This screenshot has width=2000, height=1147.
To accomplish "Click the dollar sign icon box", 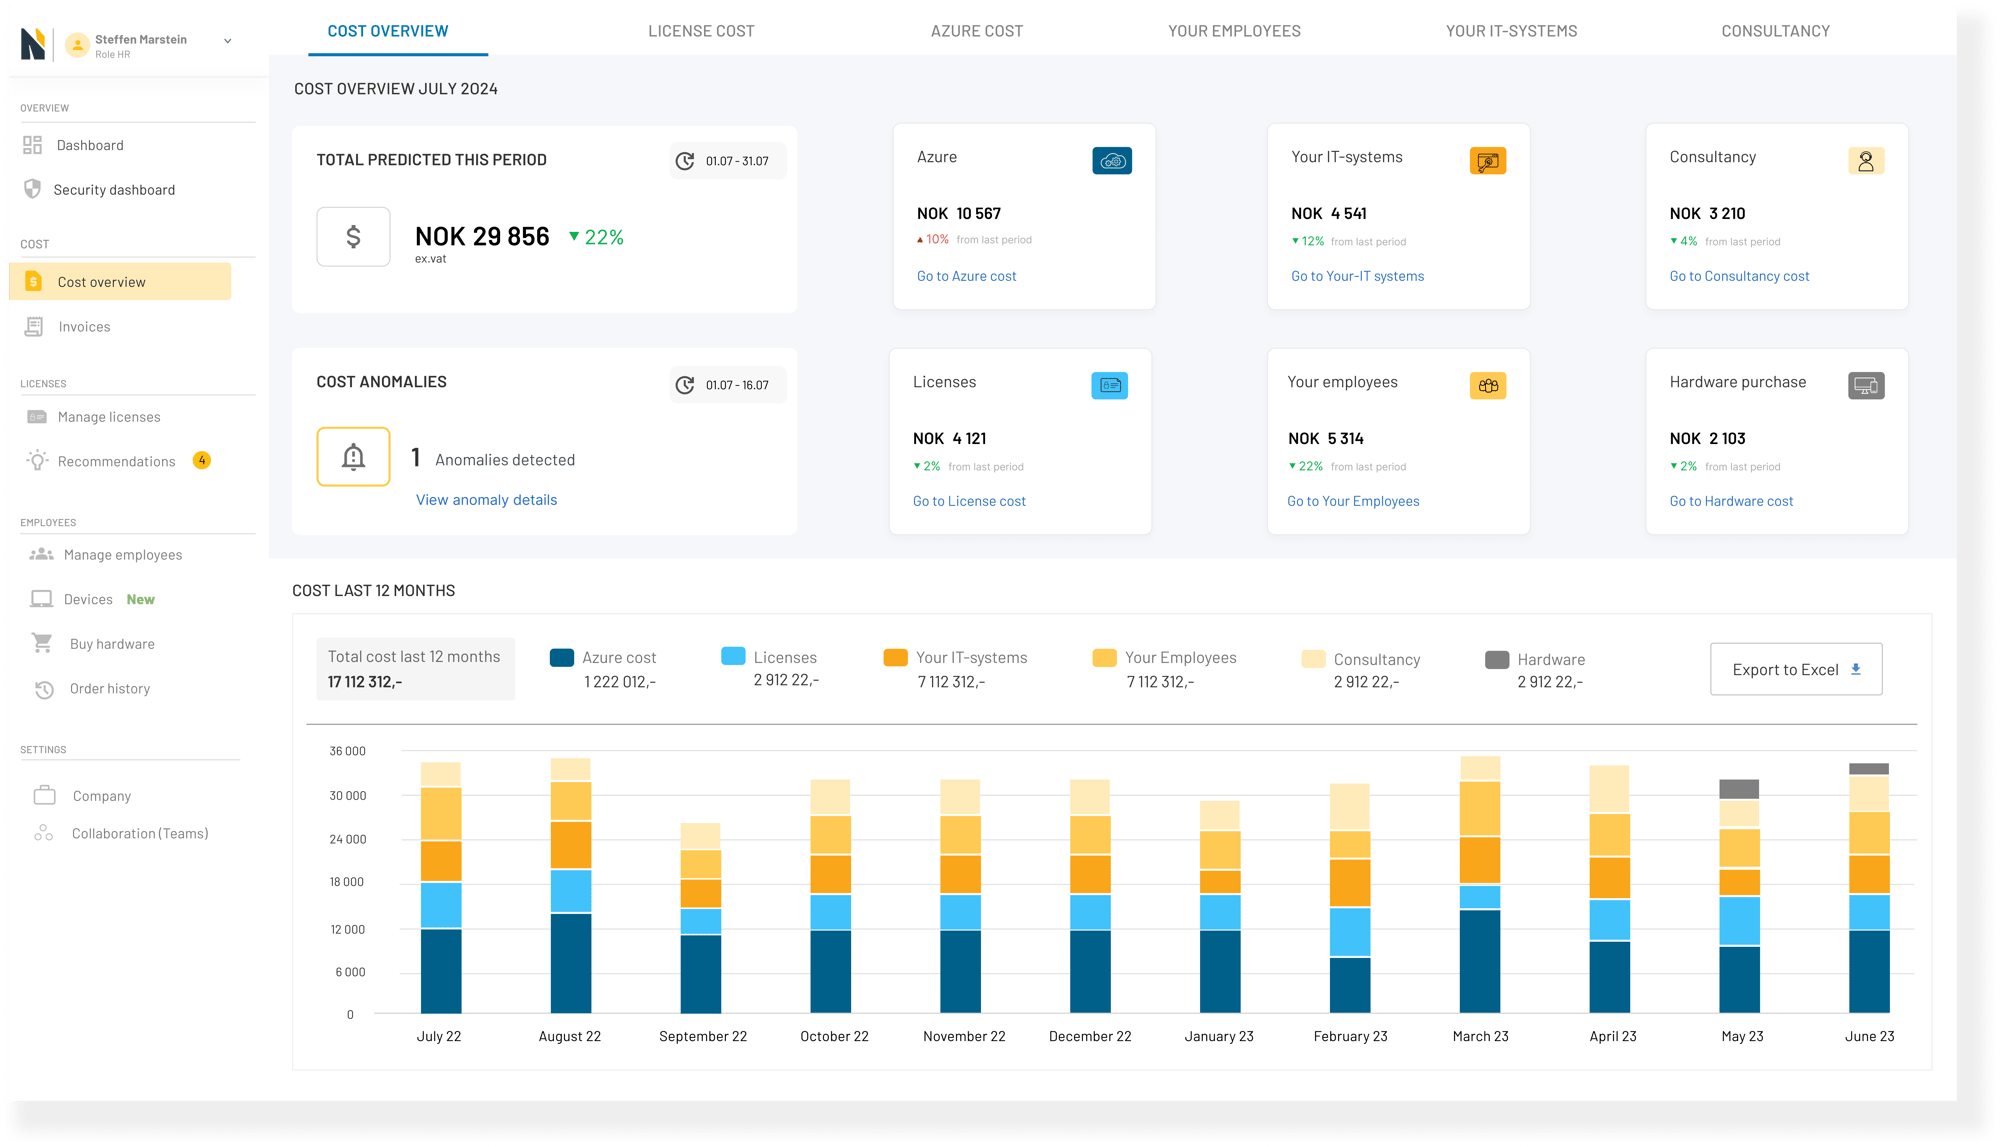I will pos(353,237).
